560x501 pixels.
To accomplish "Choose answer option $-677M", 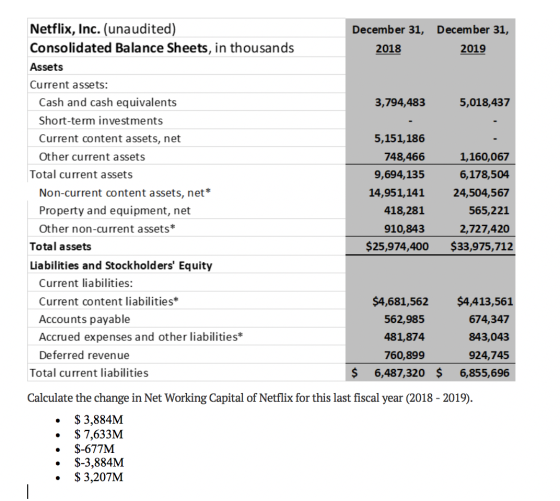I will click(x=94, y=449).
